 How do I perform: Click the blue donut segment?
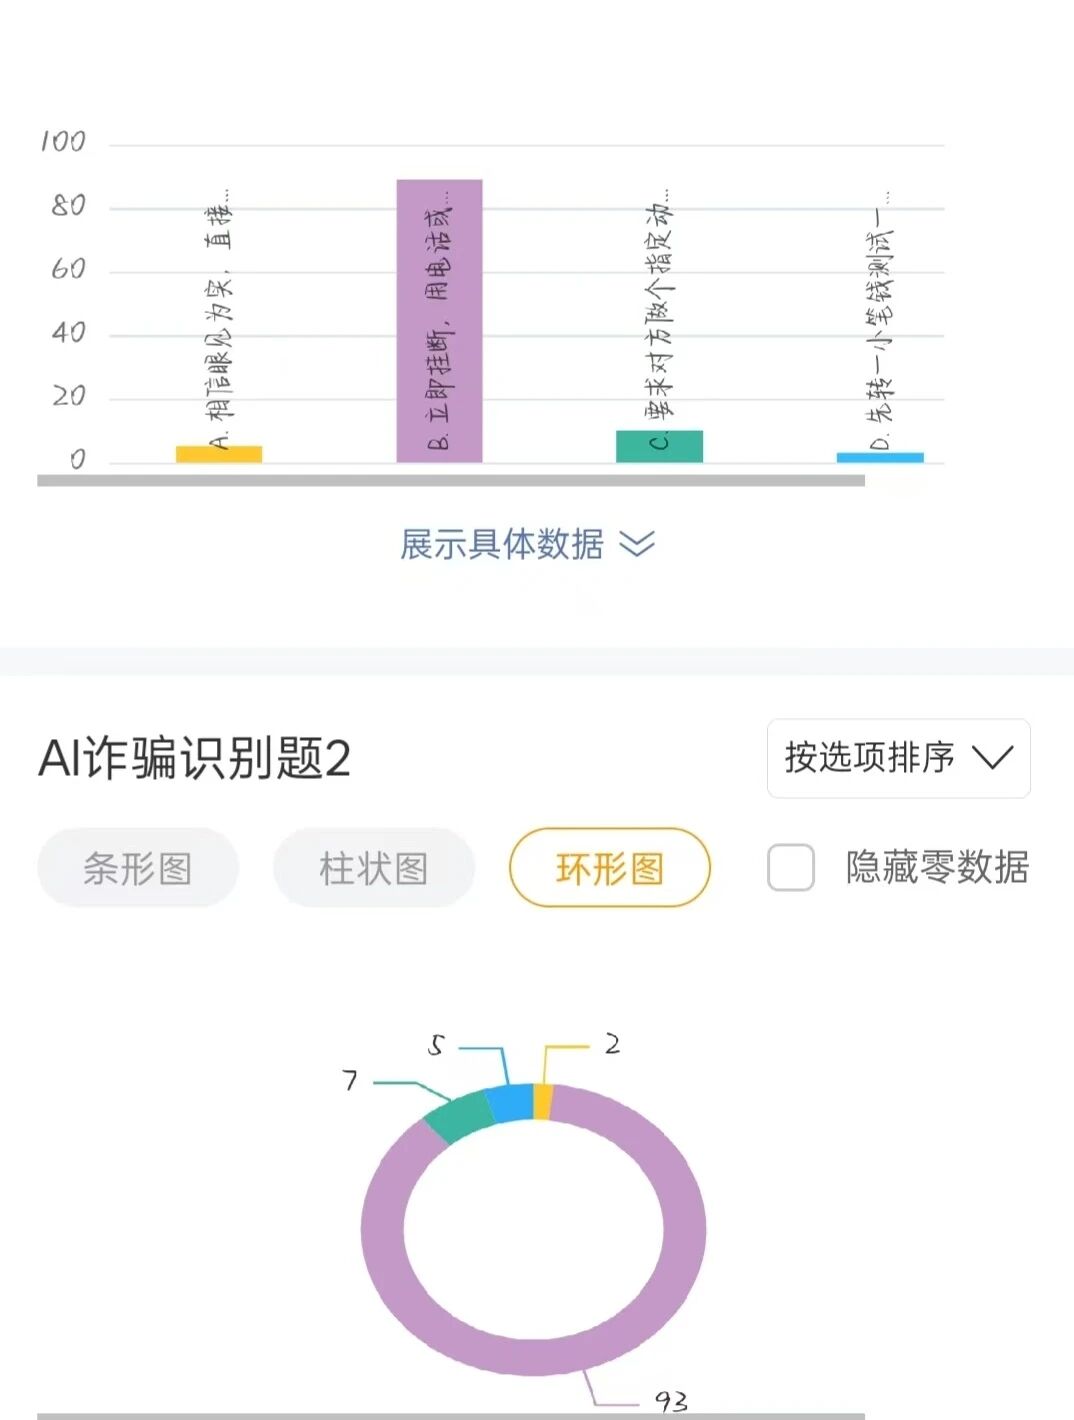pos(509,1103)
